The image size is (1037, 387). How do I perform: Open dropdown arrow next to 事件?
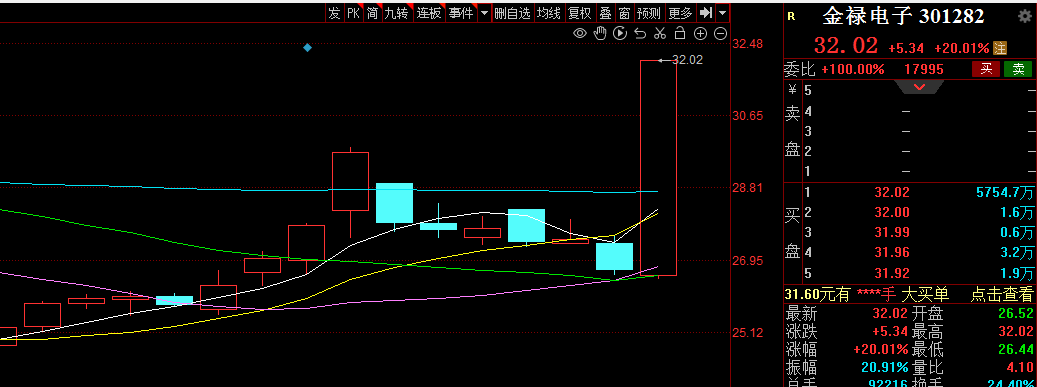[x=485, y=13]
